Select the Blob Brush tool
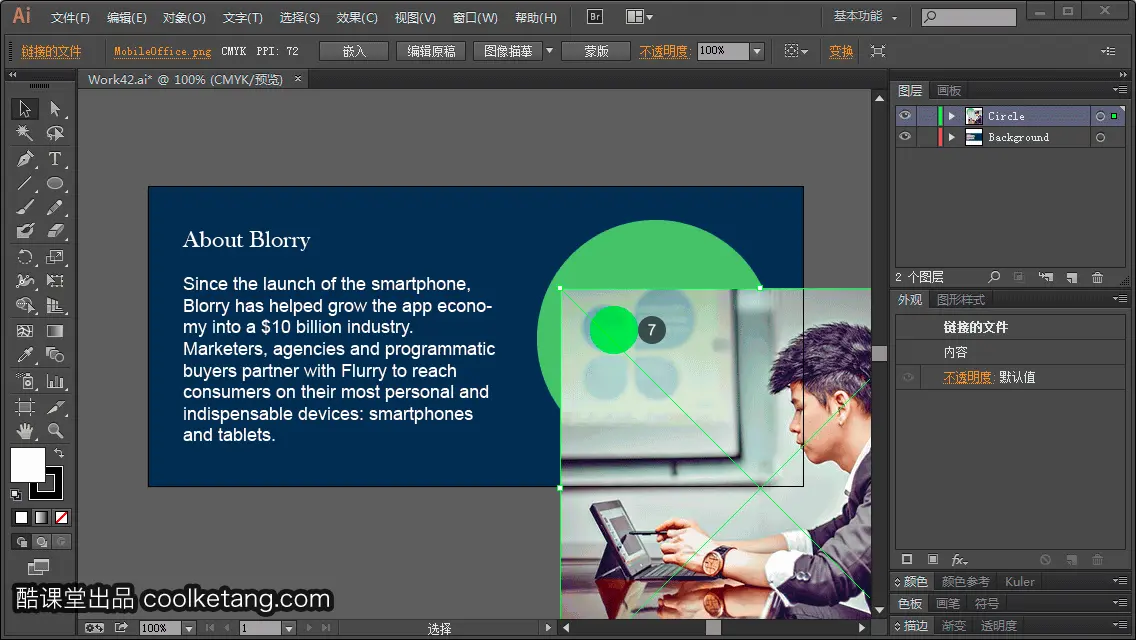The width and height of the screenshot is (1136, 640). (25, 231)
